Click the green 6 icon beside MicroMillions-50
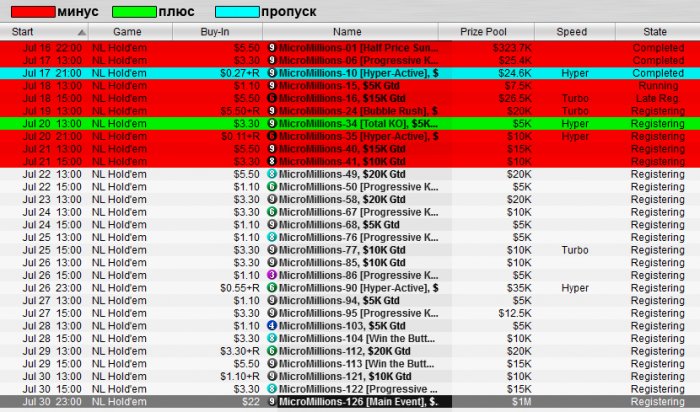 [x=272, y=187]
